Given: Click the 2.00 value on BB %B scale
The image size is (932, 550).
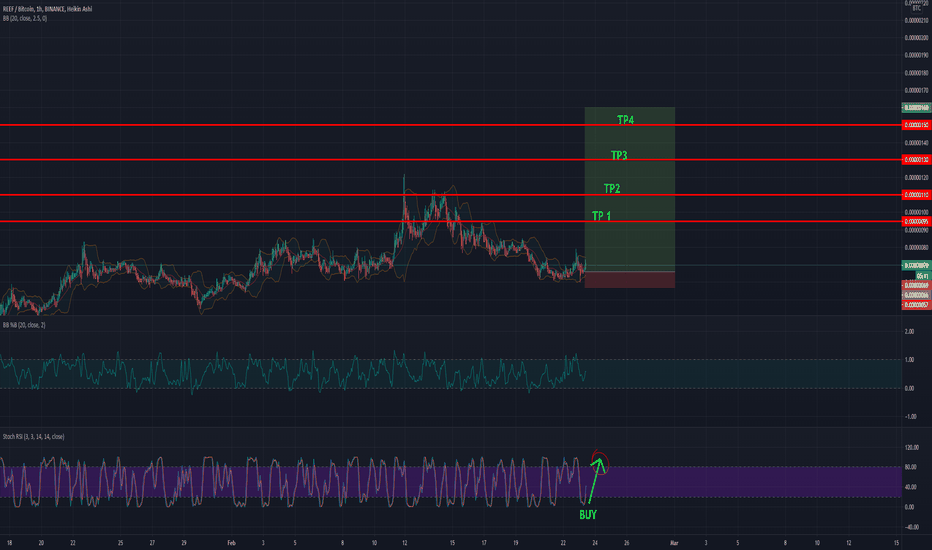Looking at the screenshot, I should (909, 331).
